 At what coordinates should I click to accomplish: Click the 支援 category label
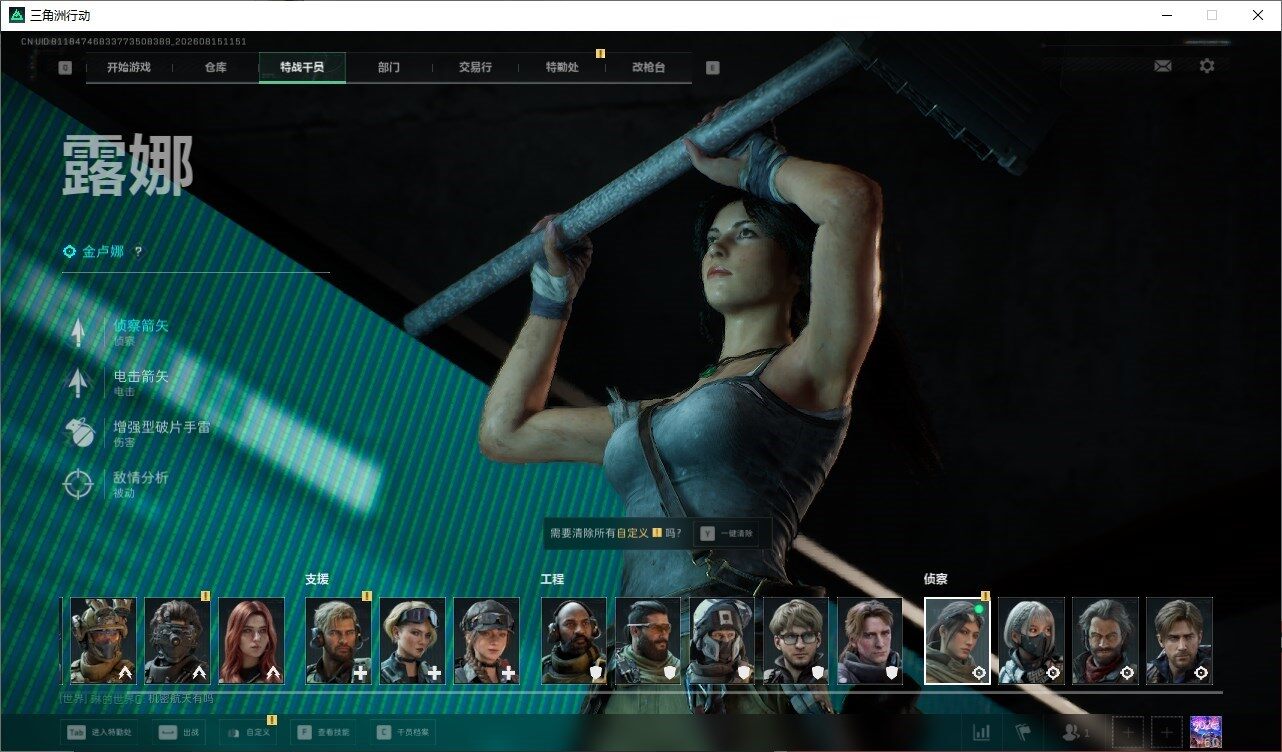coord(317,579)
